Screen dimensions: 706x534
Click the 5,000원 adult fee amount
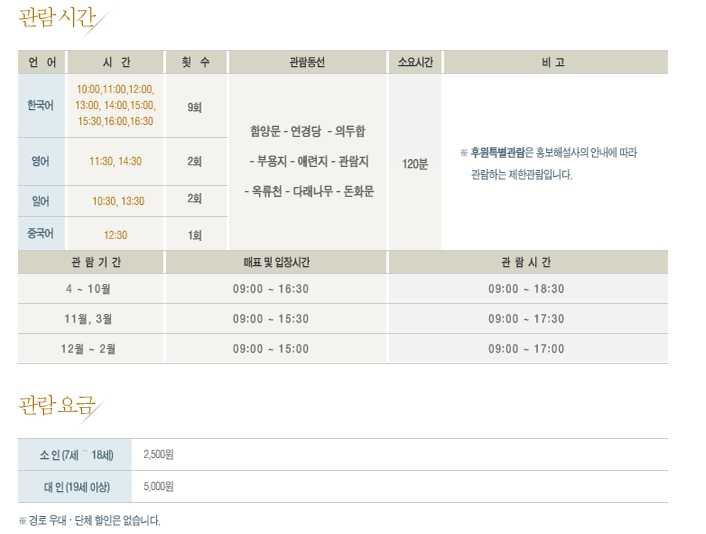pyautogui.click(x=160, y=487)
